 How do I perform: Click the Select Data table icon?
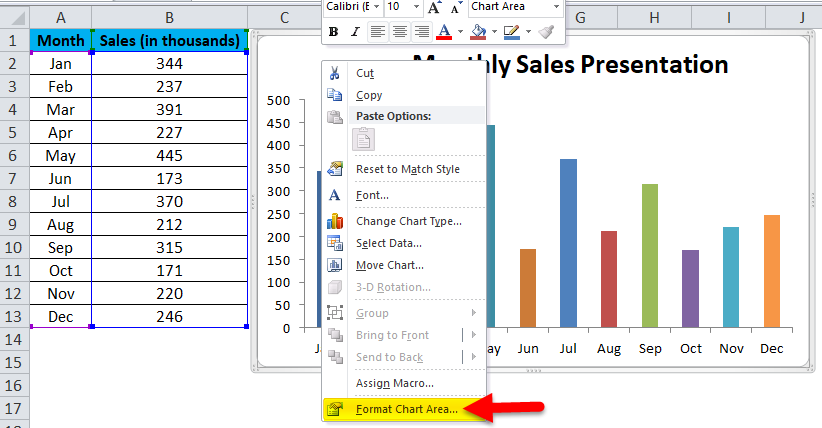coord(334,243)
